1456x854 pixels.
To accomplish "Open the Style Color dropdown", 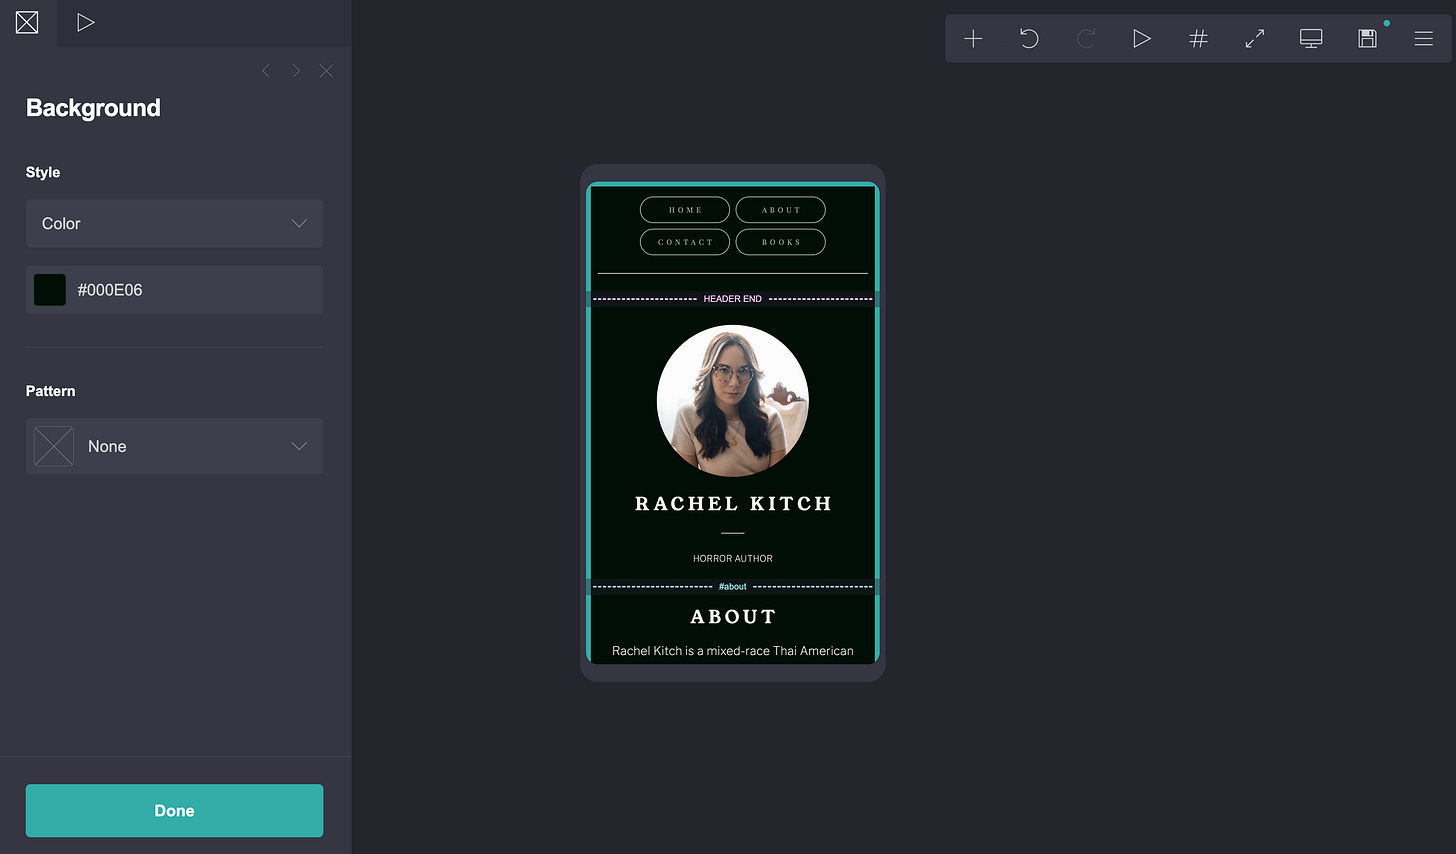I will point(174,223).
